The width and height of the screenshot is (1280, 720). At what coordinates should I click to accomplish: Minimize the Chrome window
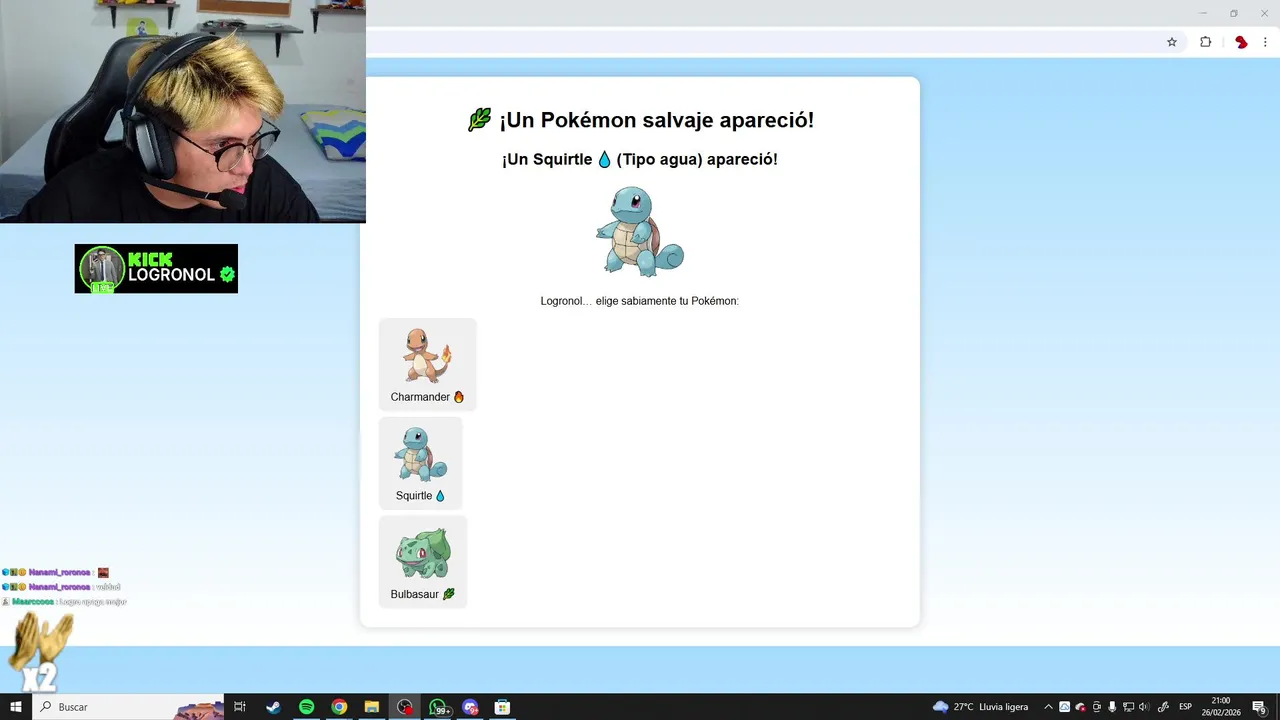click(x=1203, y=13)
